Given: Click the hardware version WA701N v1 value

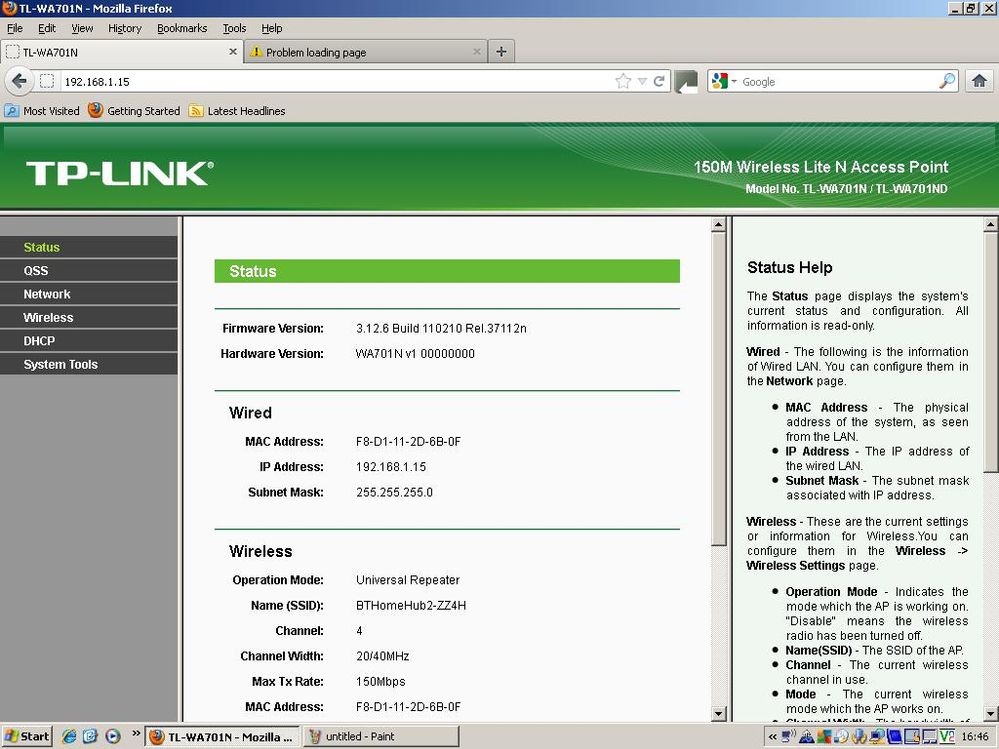Looking at the screenshot, I should [x=415, y=353].
